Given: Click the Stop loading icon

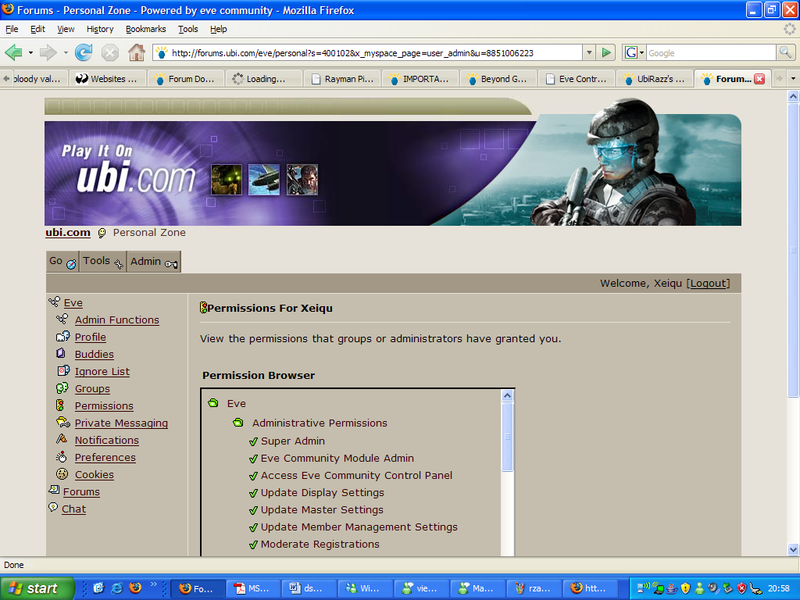Looking at the screenshot, I should (x=110, y=52).
